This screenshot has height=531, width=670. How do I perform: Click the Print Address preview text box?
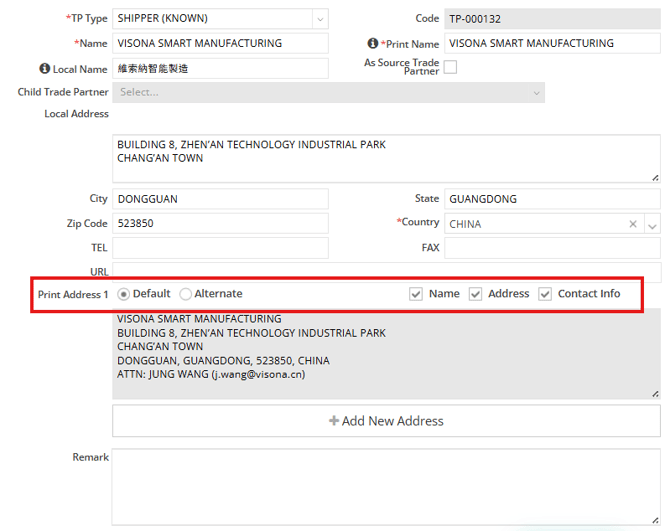[x=386, y=355]
